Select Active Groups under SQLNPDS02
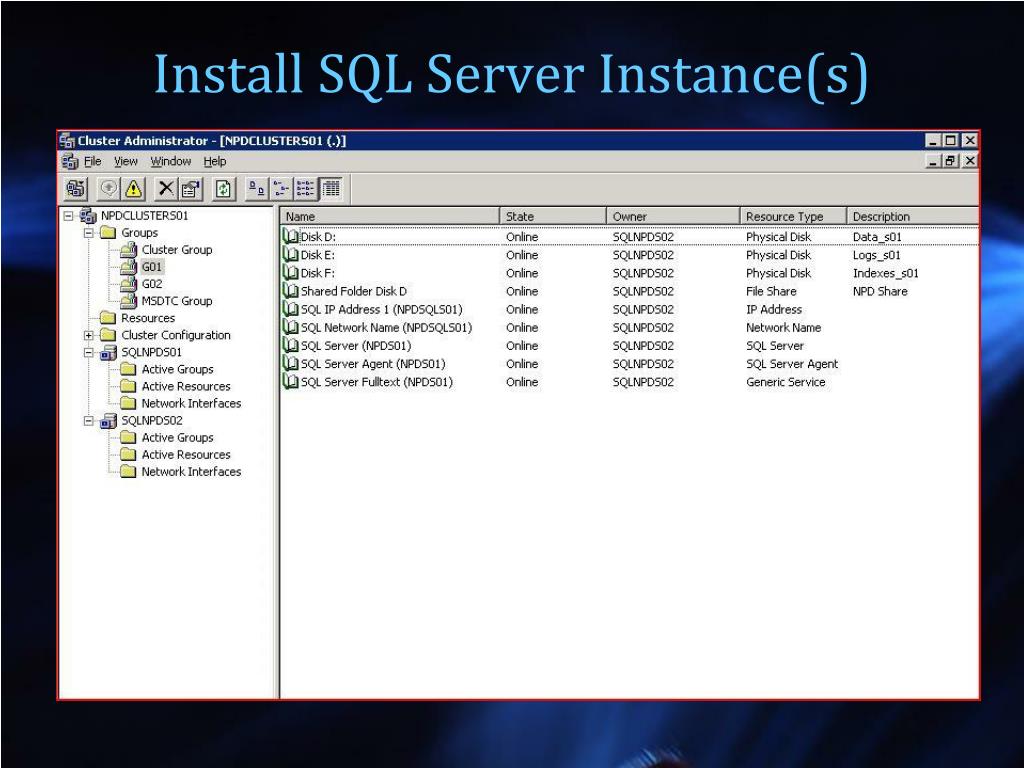Screen dimensions: 1024x768 tap(178, 438)
